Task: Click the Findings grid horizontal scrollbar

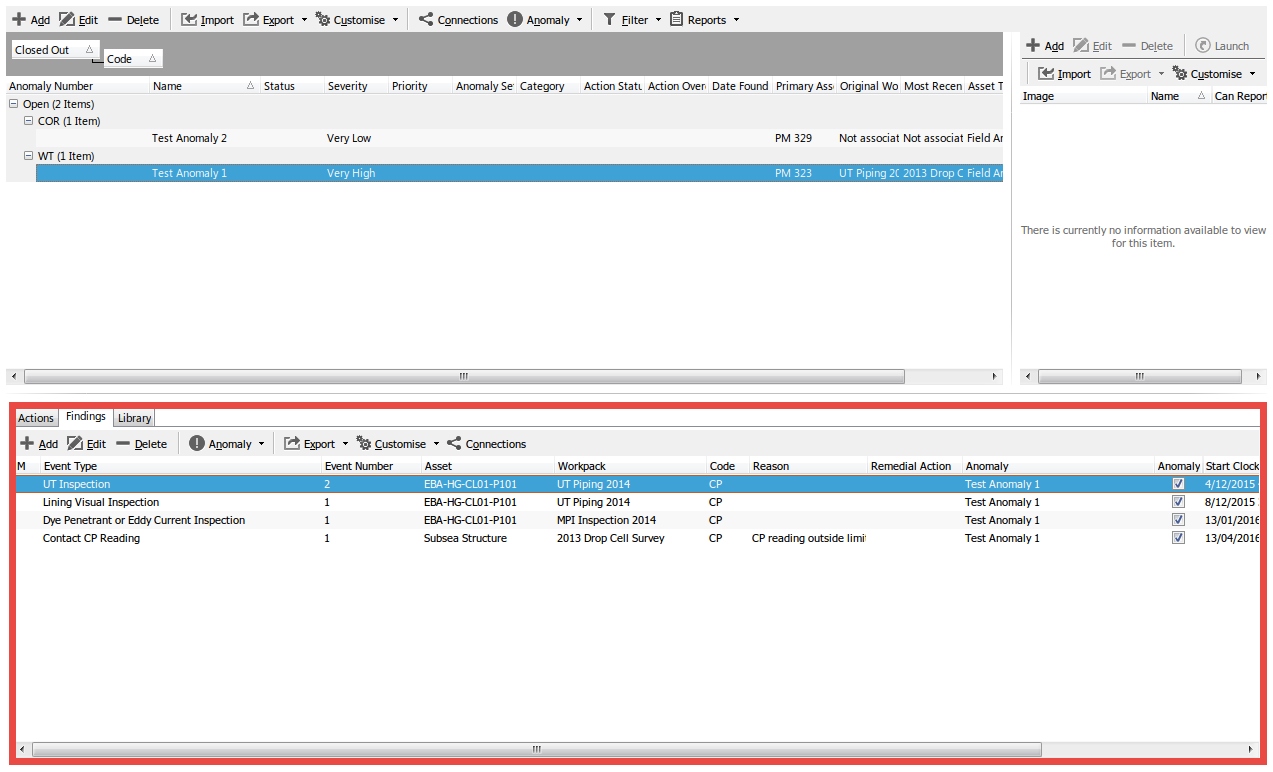Action: point(536,749)
